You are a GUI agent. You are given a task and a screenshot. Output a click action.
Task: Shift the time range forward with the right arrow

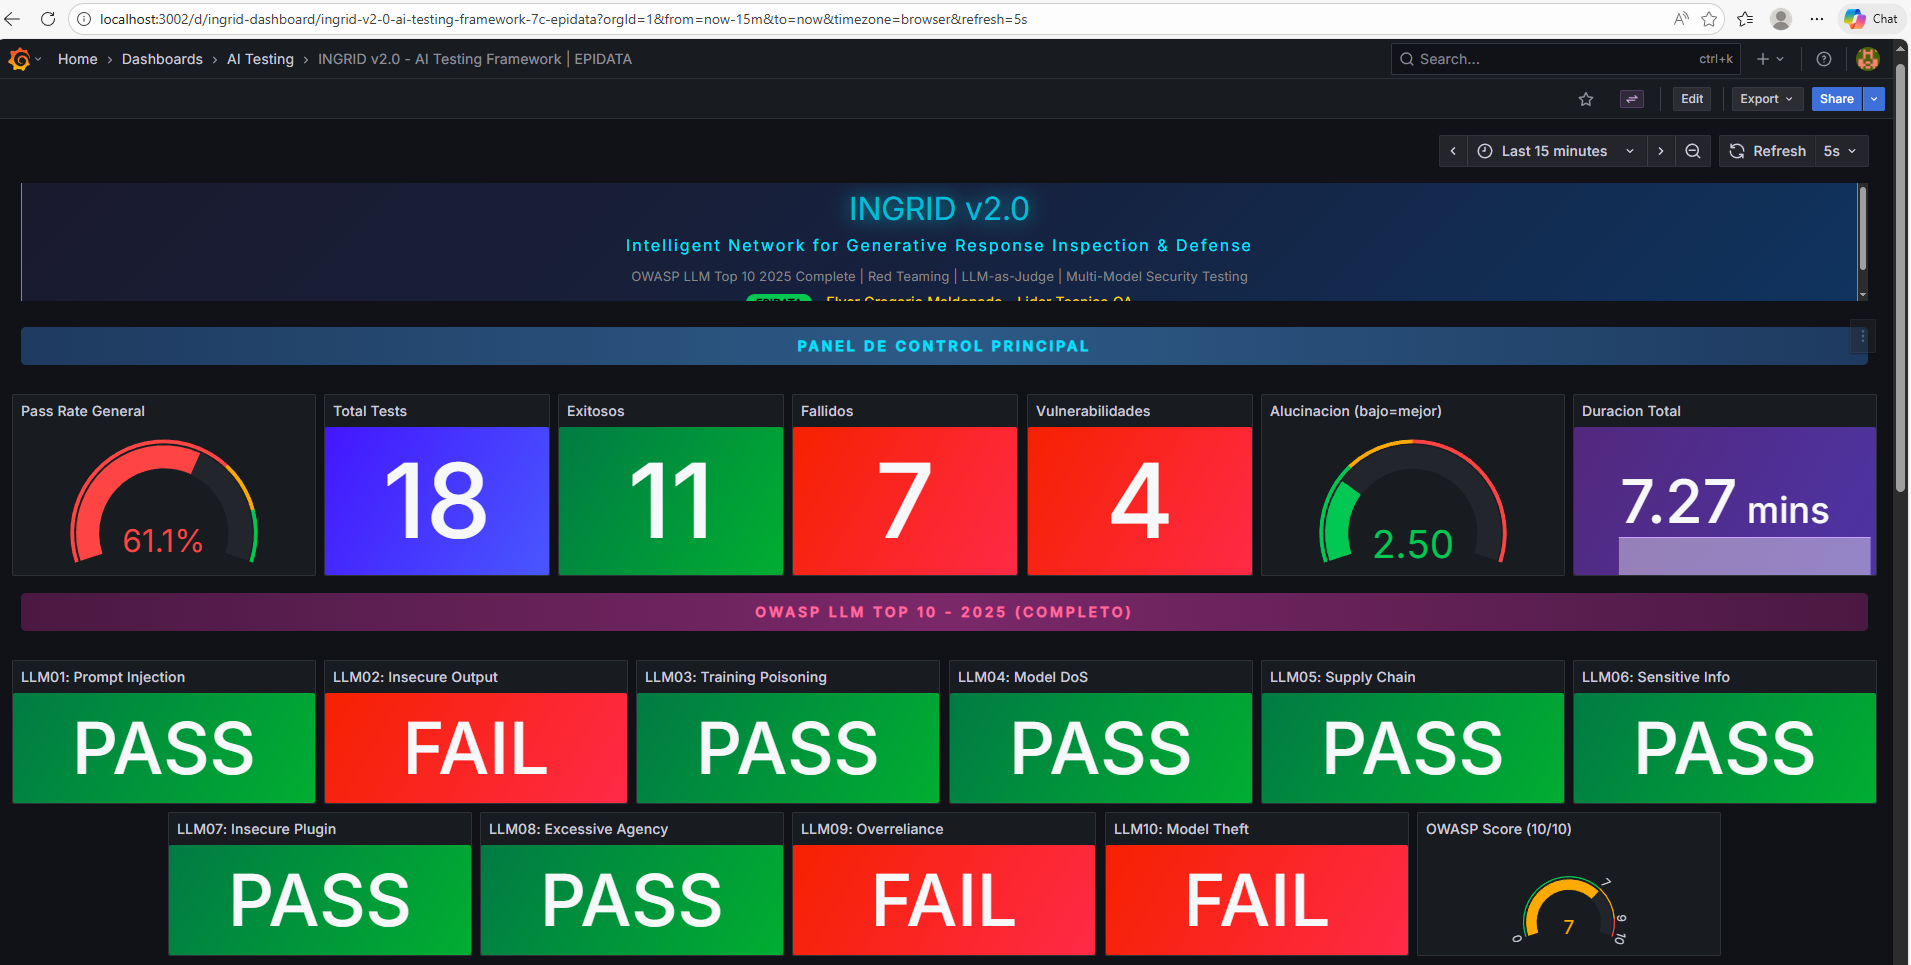[x=1660, y=151]
